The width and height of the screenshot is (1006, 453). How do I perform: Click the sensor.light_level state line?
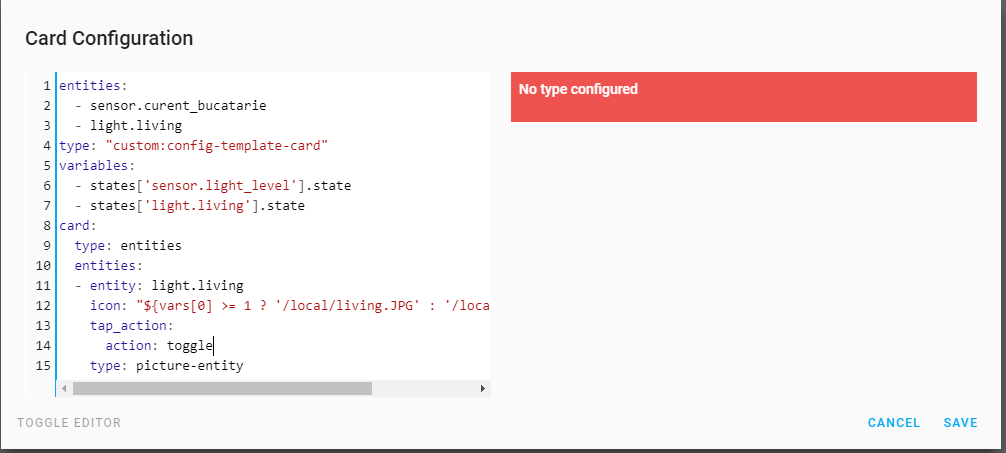213,186
